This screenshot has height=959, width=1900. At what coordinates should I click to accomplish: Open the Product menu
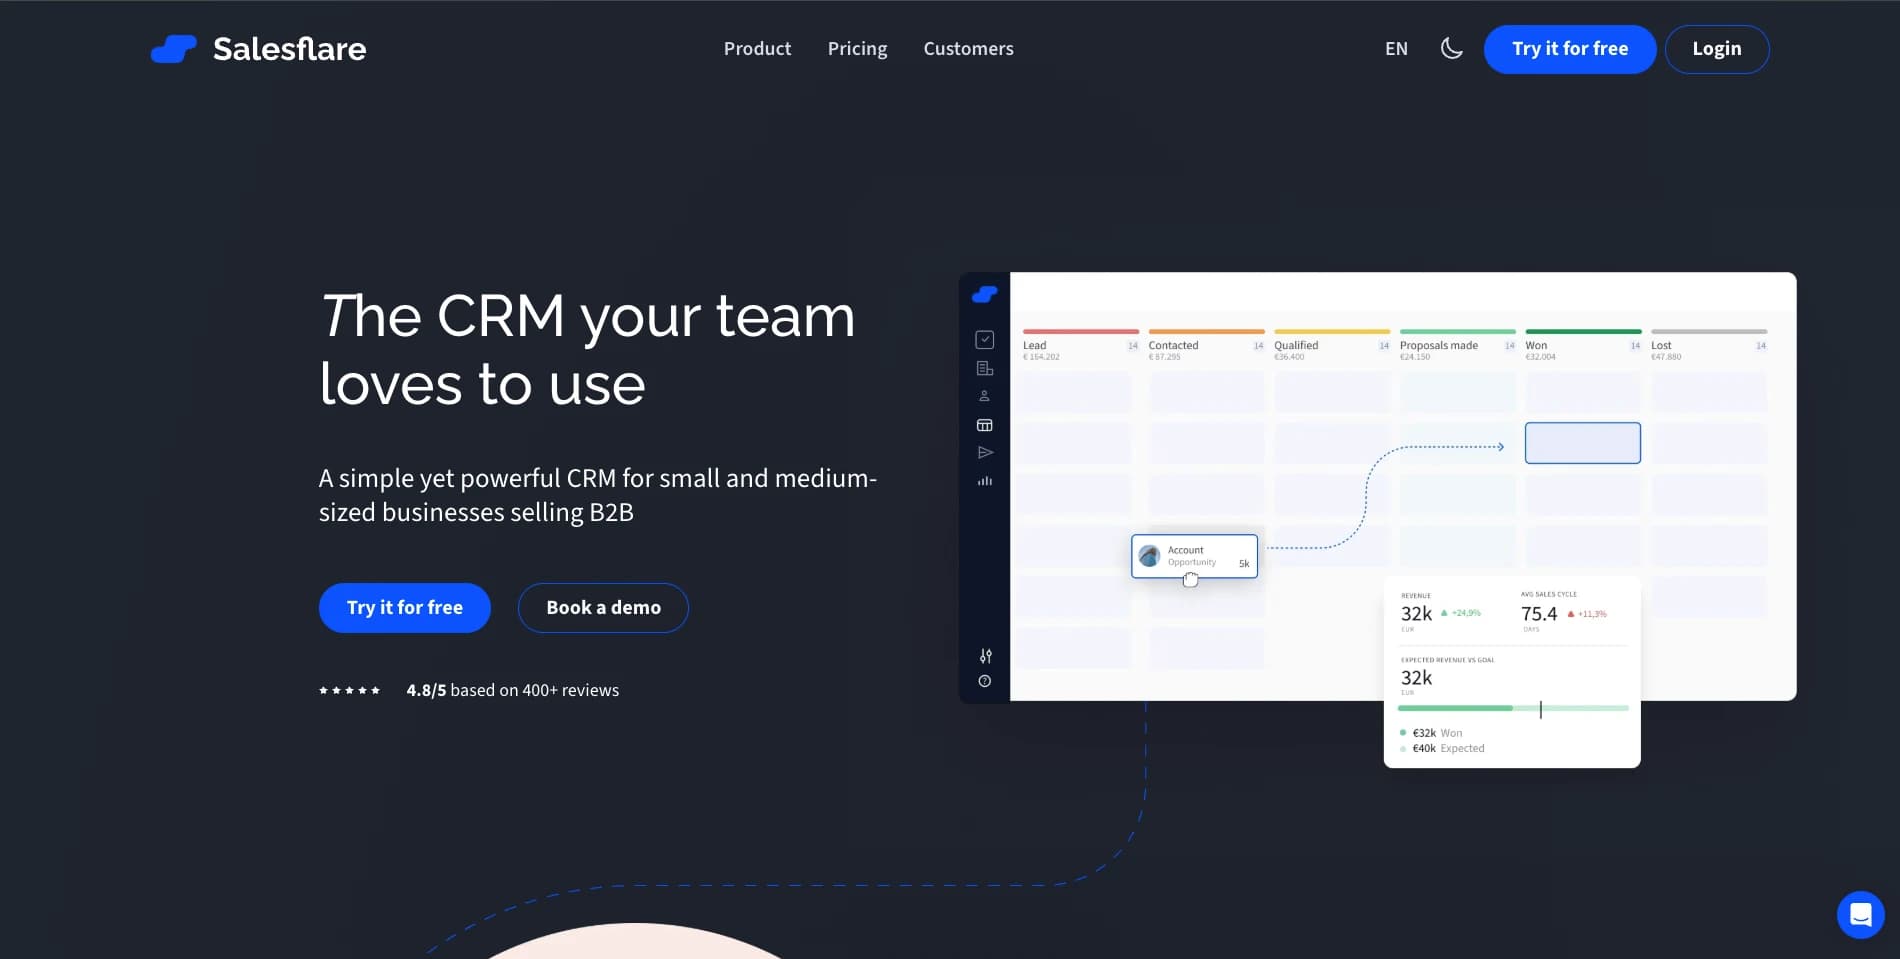click(x=757, y=48)
